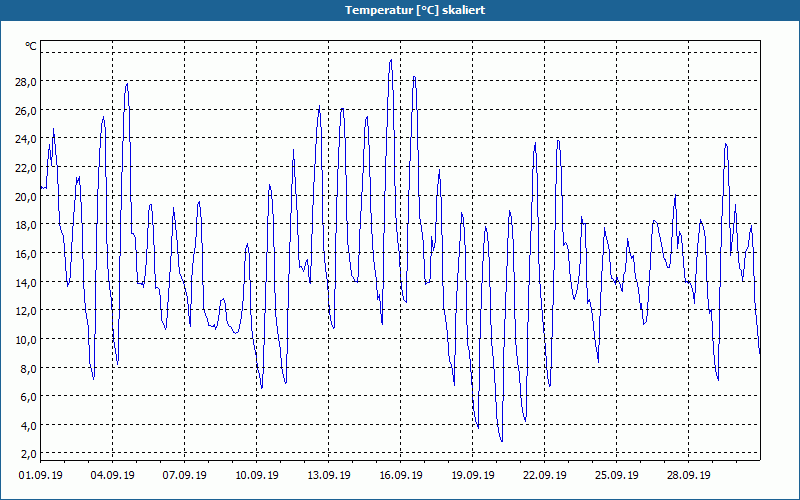Click the °C unit label
Image resolution: width=800 pixels, height=500 pixels.
[x=31, y=46]
